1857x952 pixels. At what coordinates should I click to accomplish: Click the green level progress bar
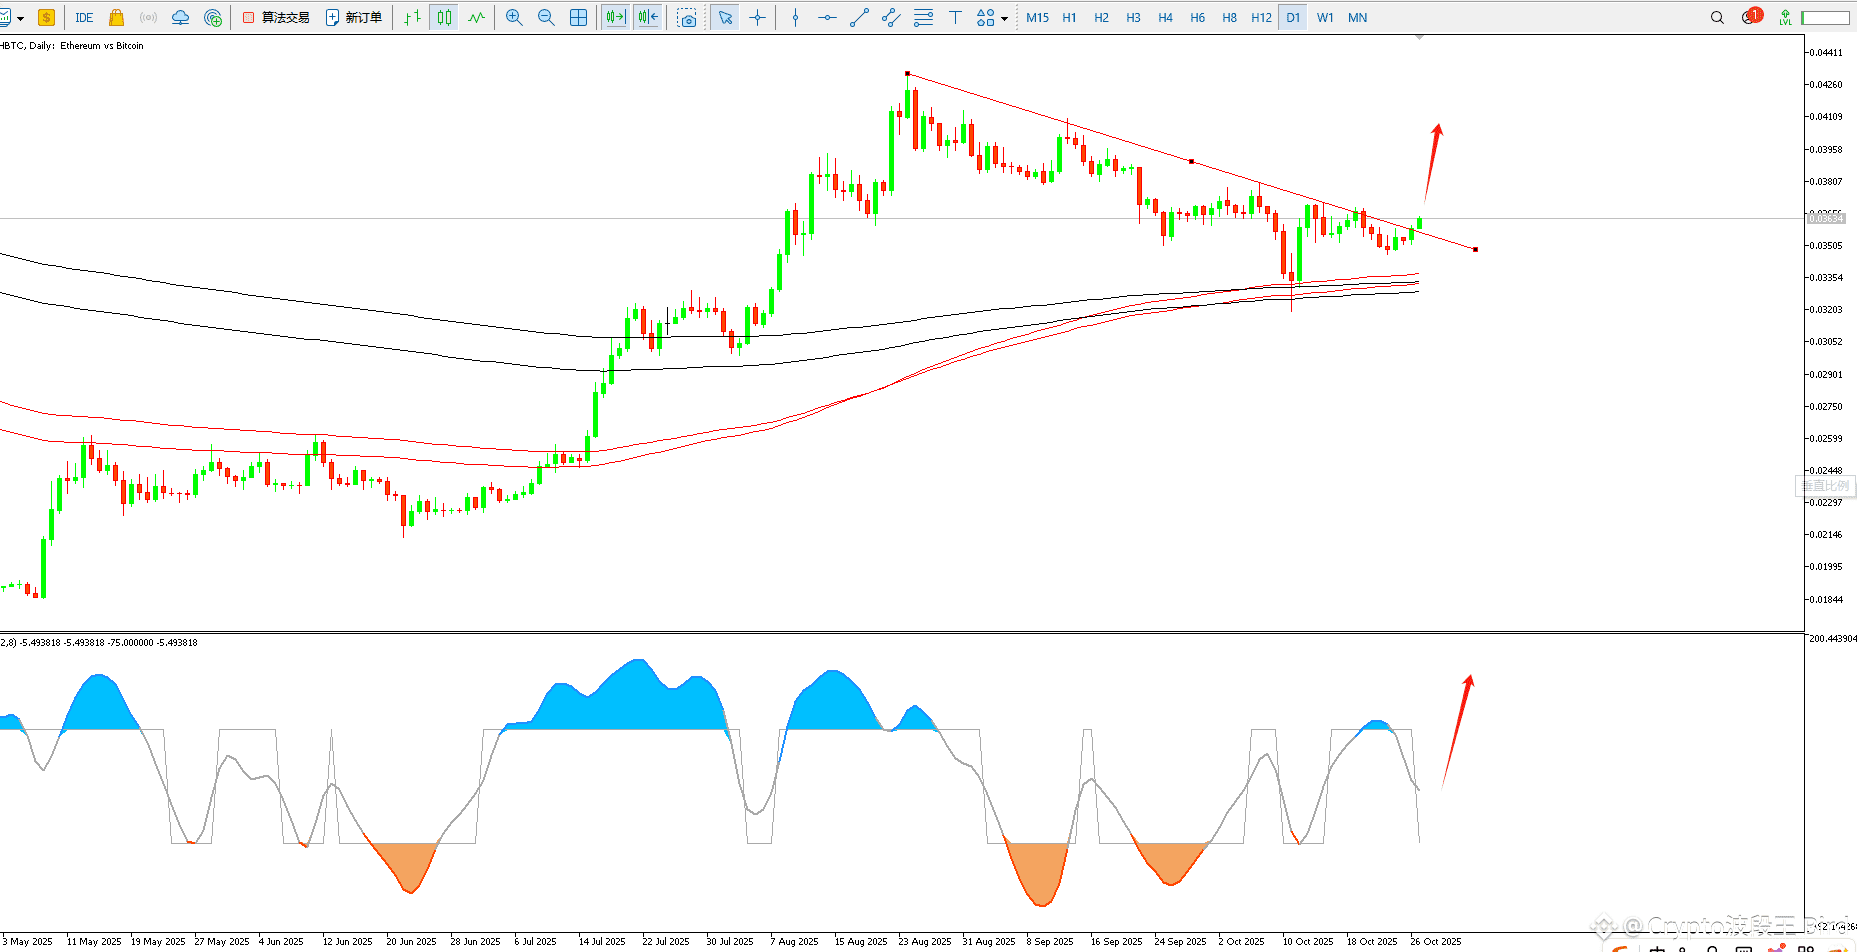coord(1825,17)
